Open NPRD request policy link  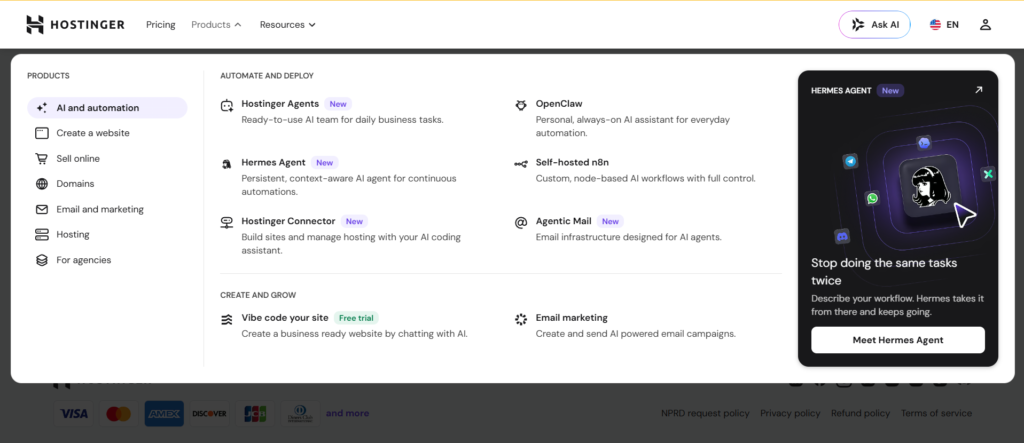705,413
